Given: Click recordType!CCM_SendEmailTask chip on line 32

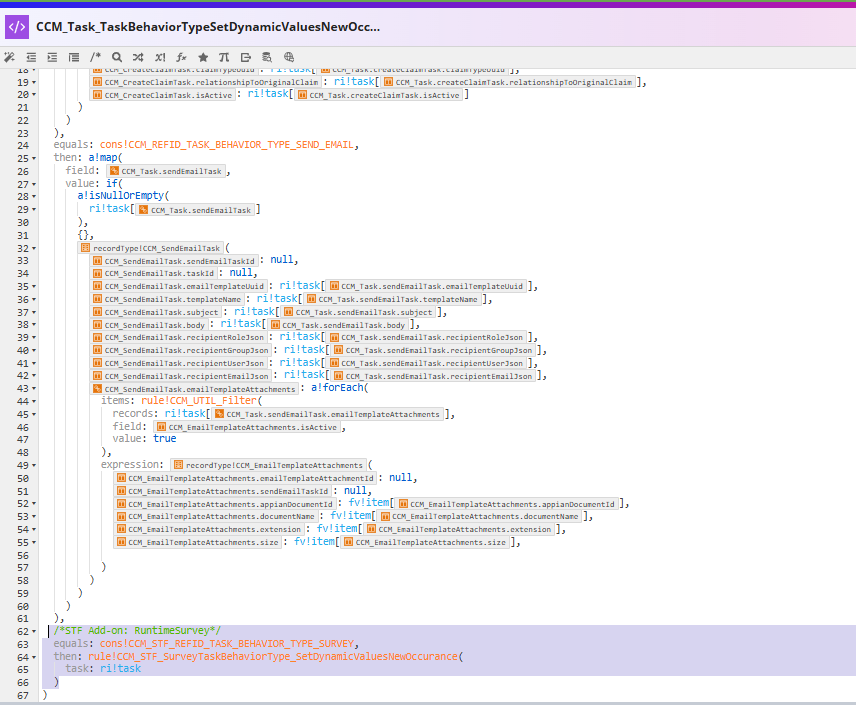Looking at the screenshot, I should (x=151, y=248).
